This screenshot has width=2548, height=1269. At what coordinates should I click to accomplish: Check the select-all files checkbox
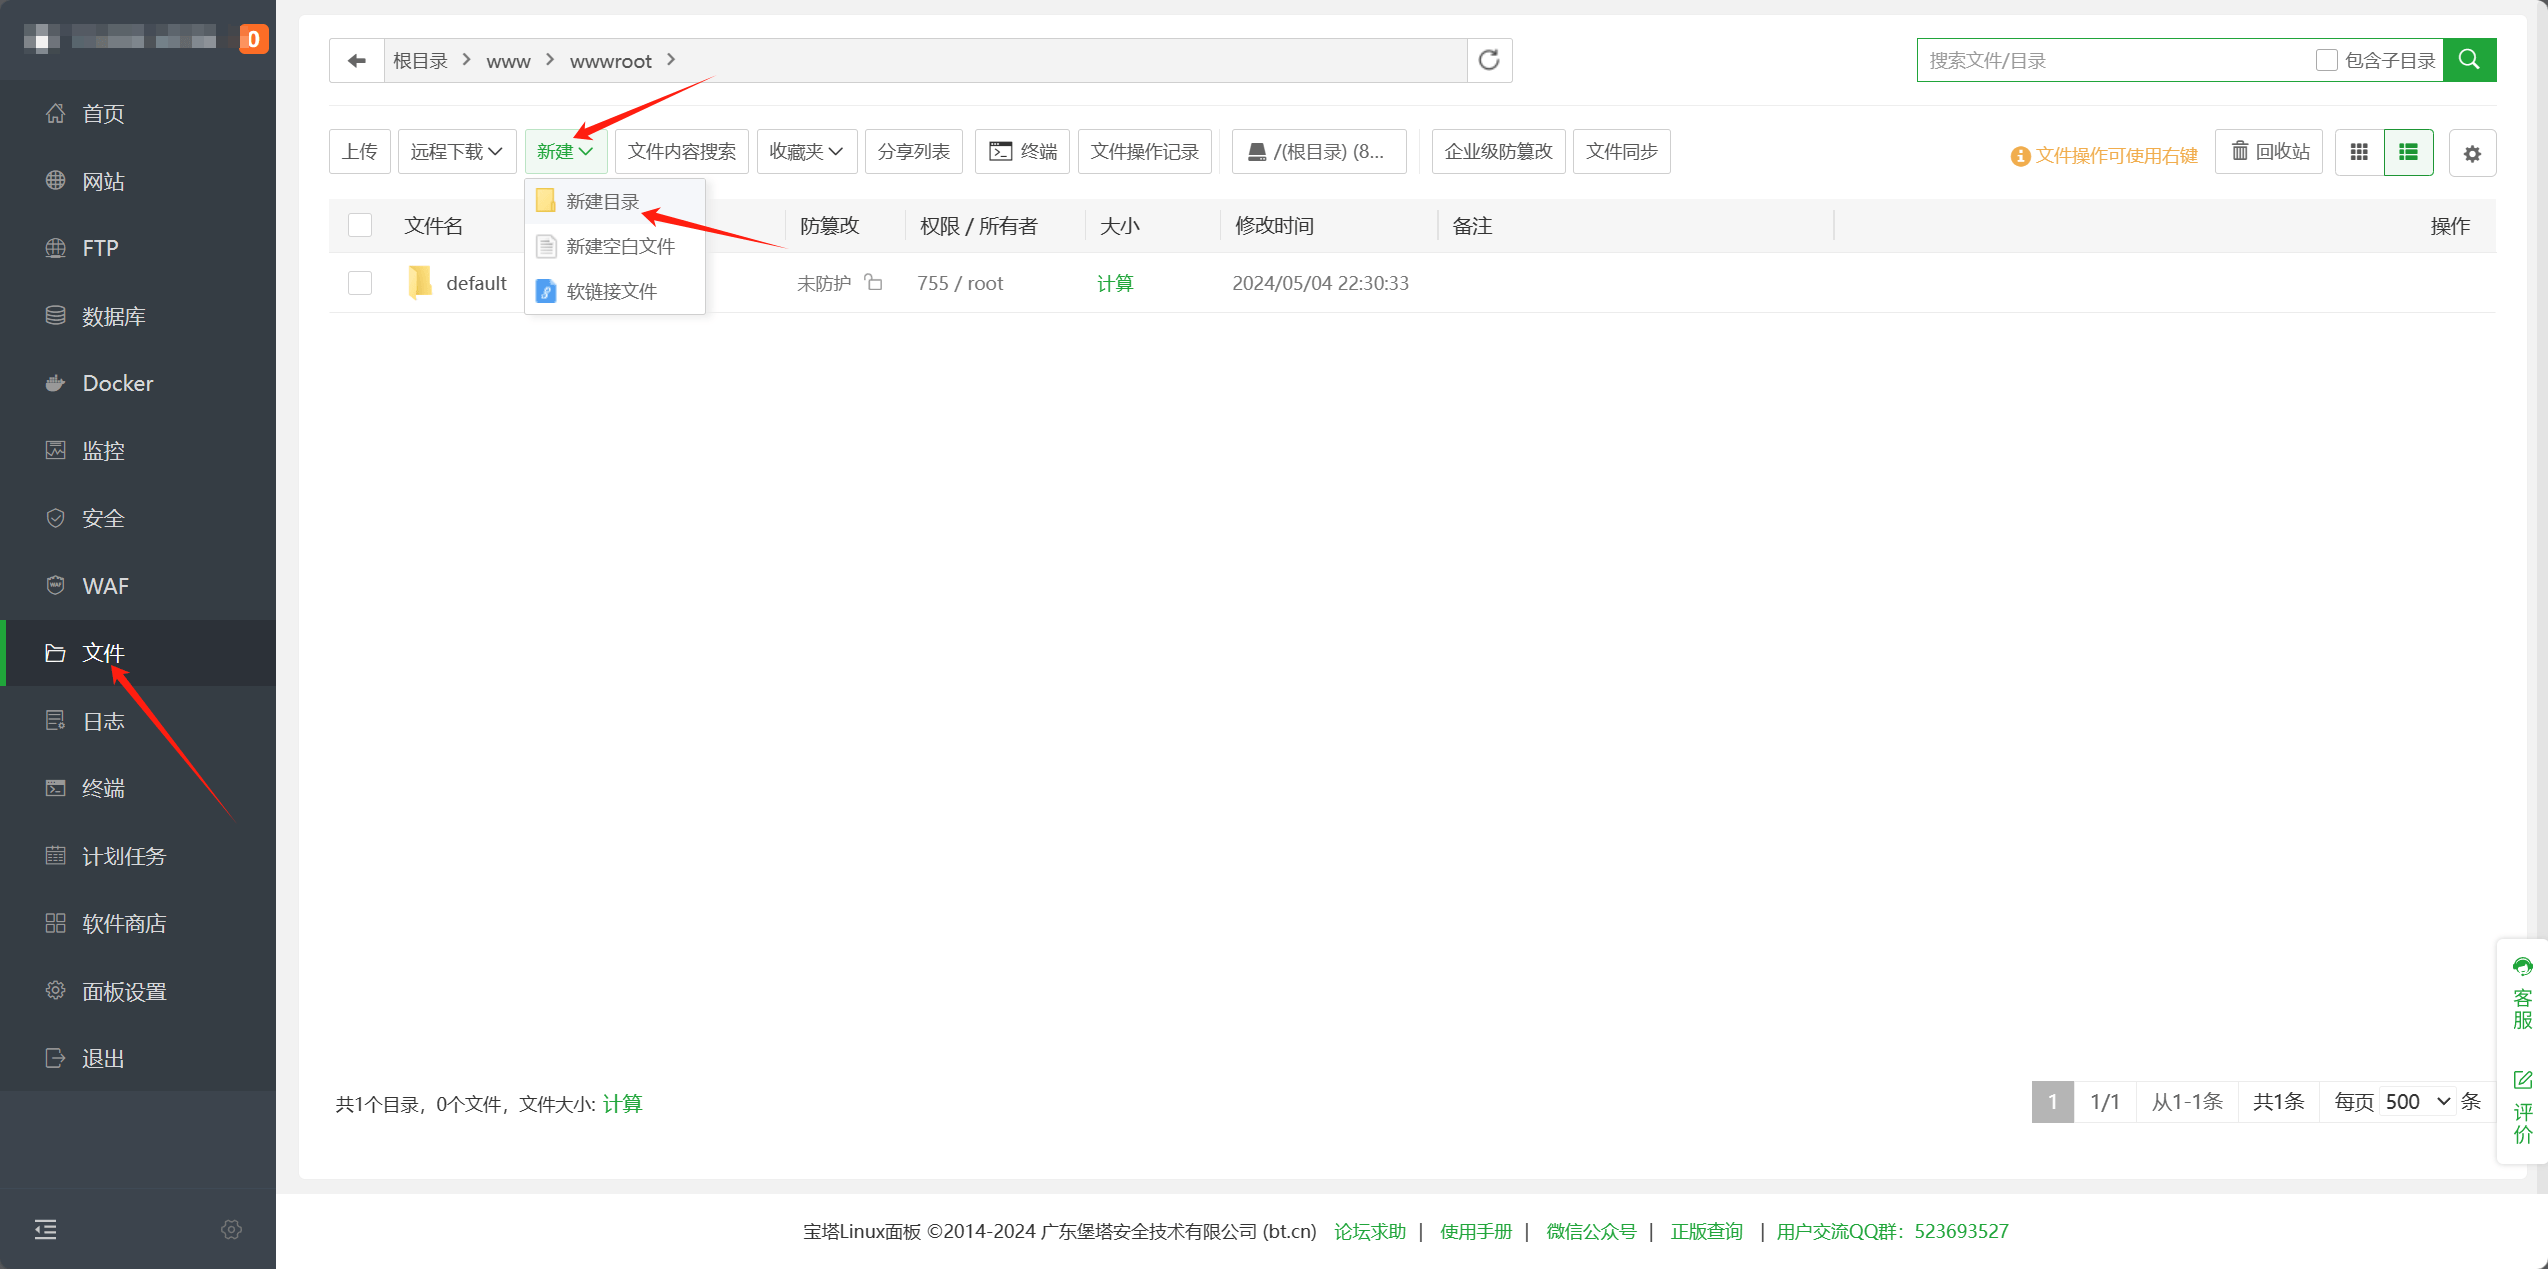[360, 226]
